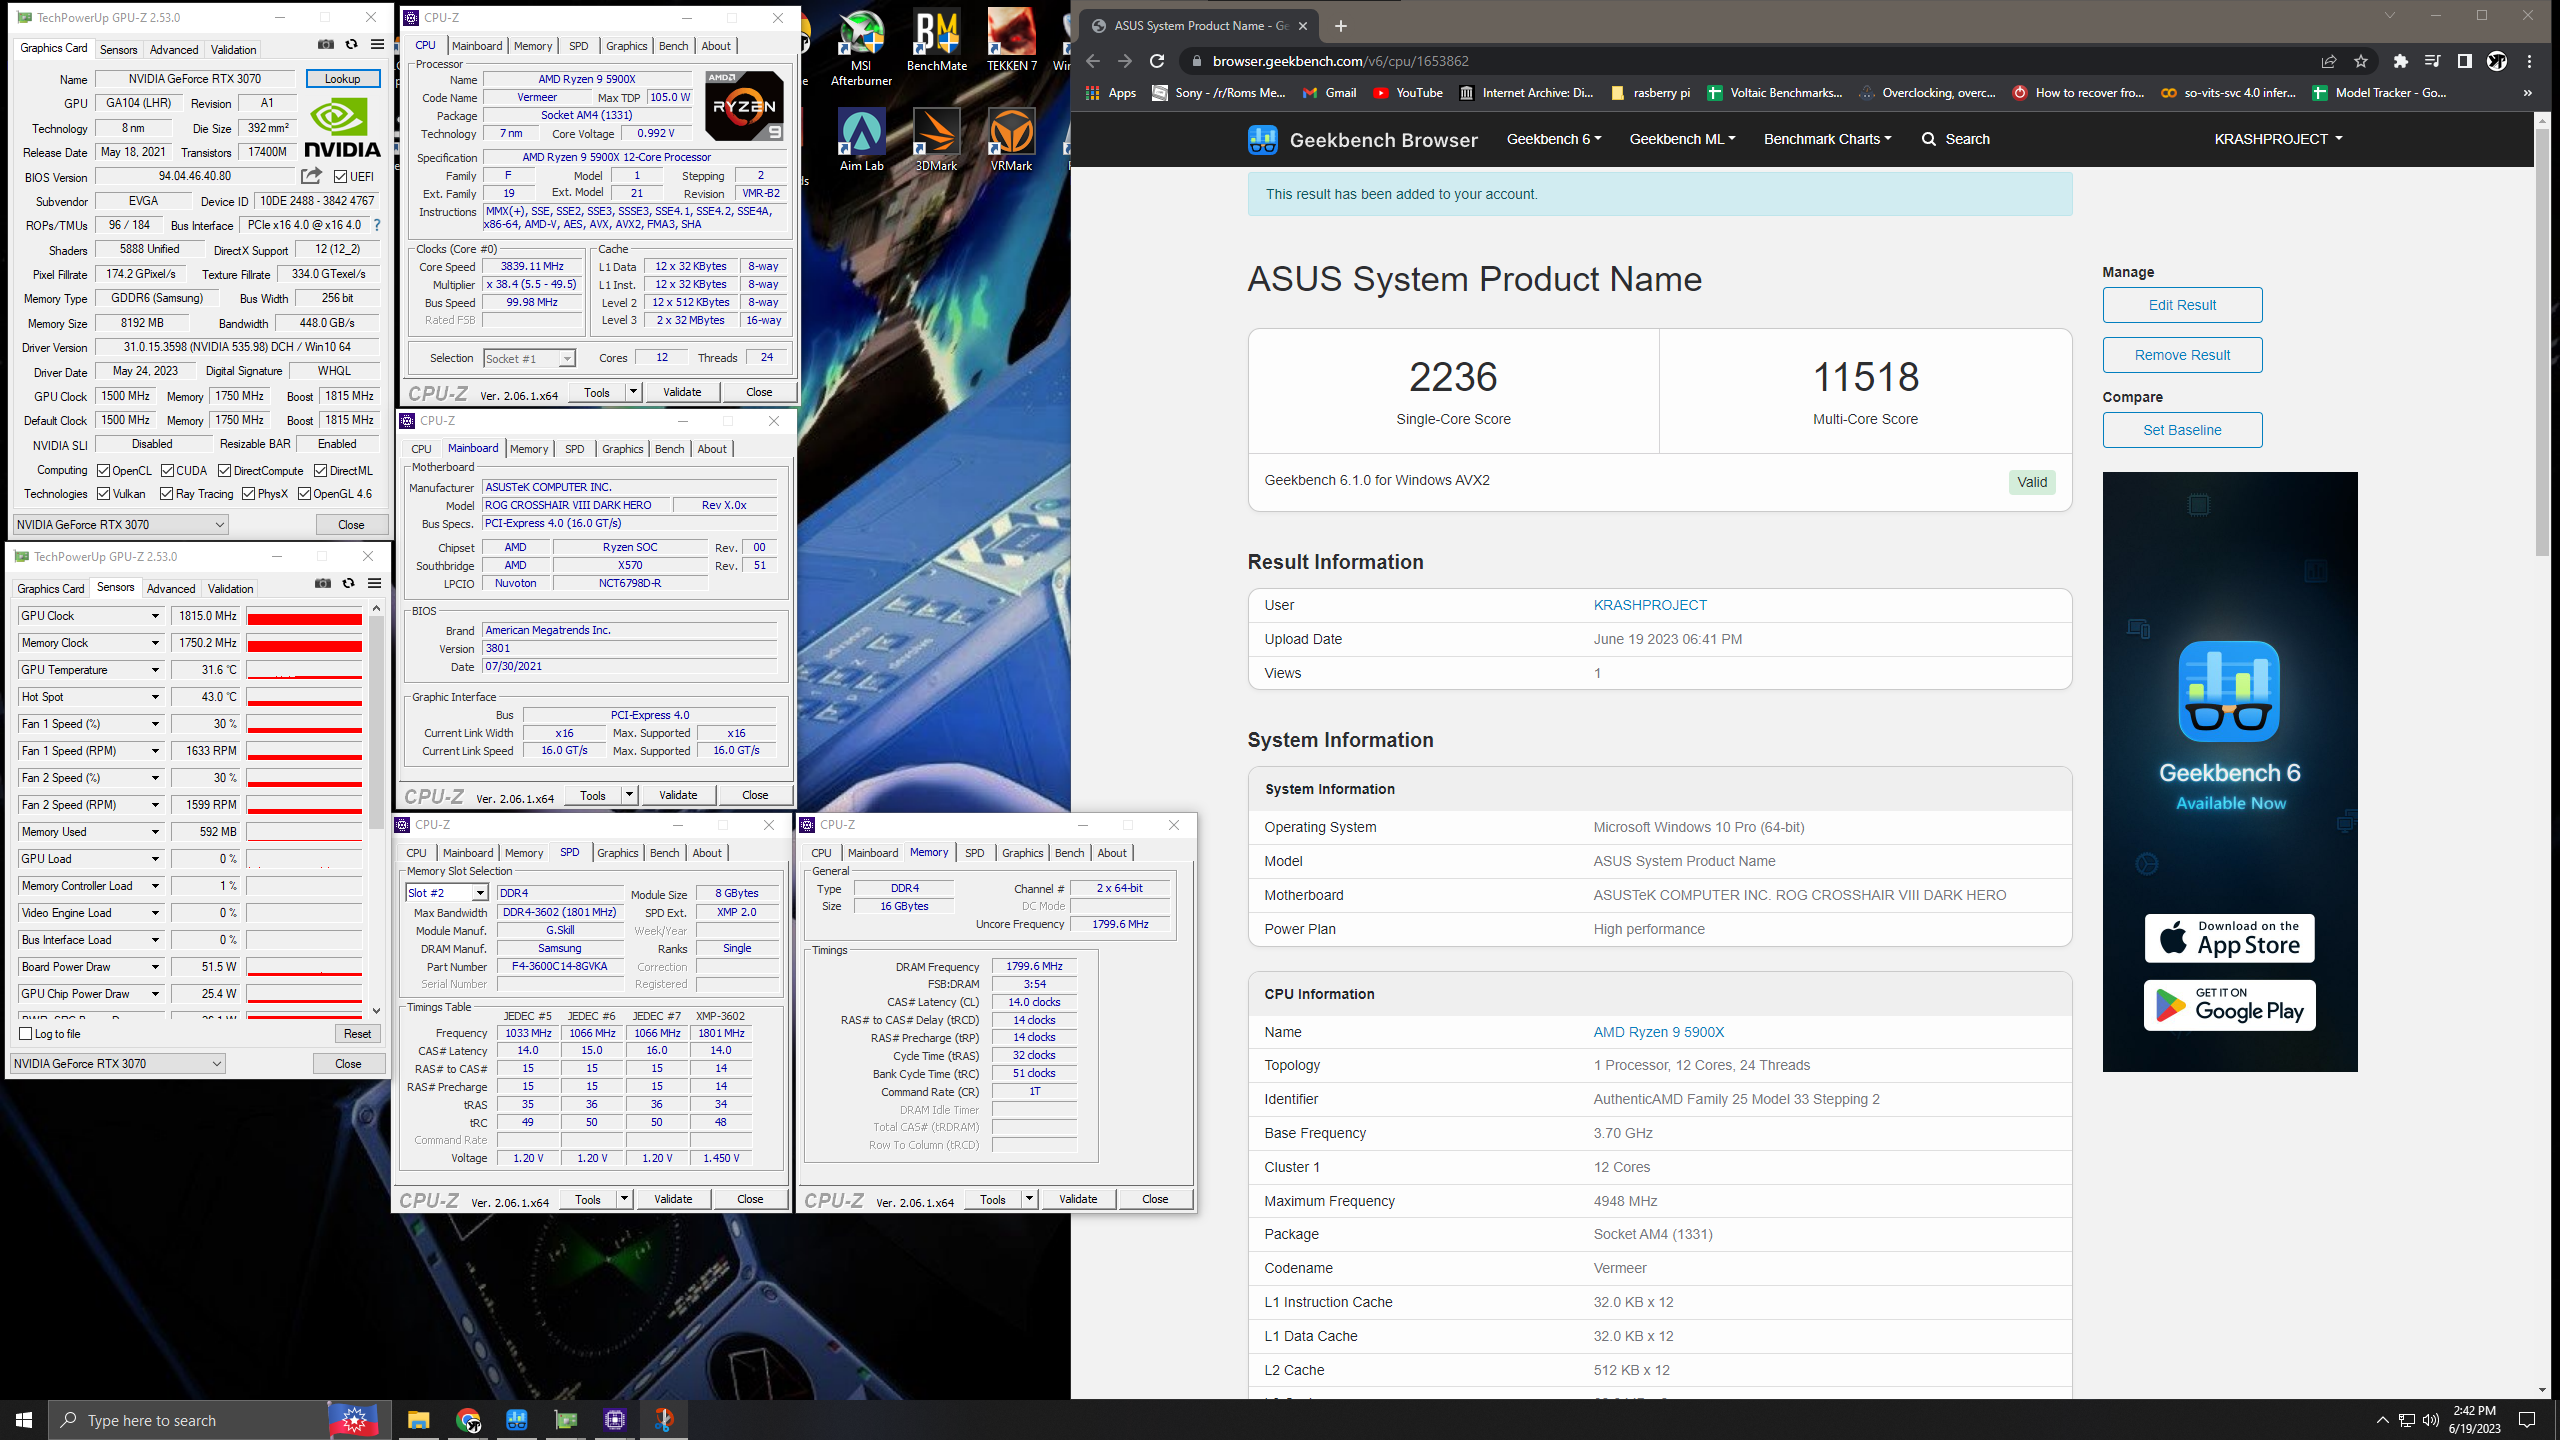Screen dimensions: 2560x1440
Task: Open Chrome from the taskbar
Action: [x=468, y=1420]
